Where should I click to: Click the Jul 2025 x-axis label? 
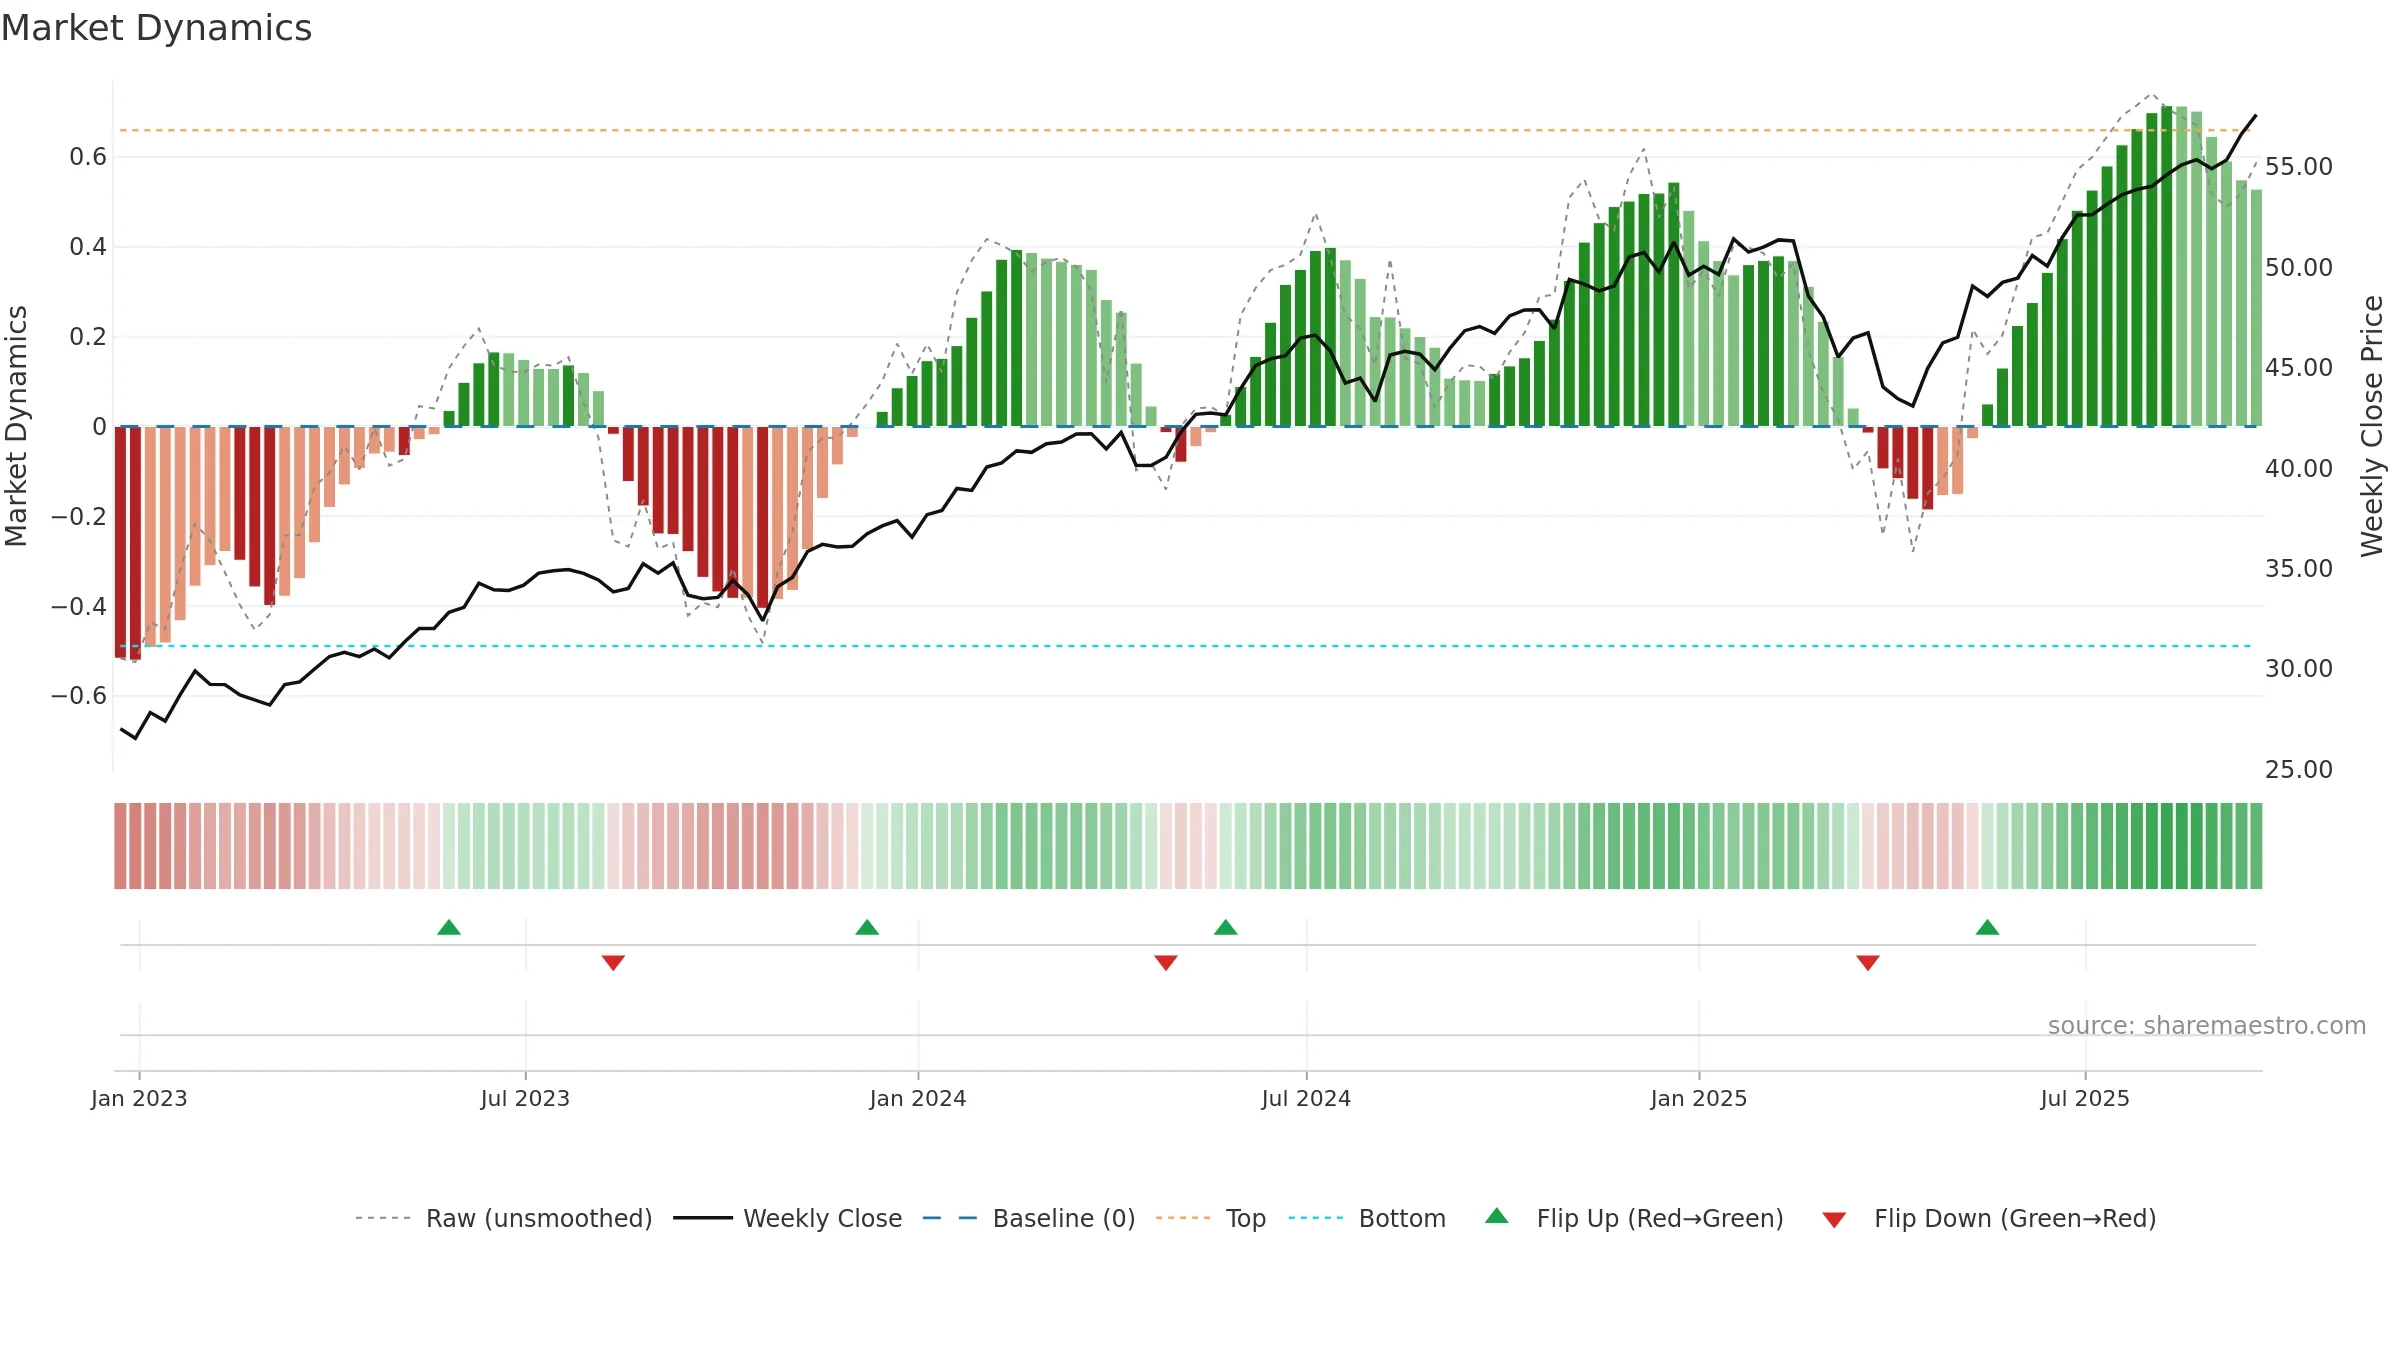coord(2085,1098)
